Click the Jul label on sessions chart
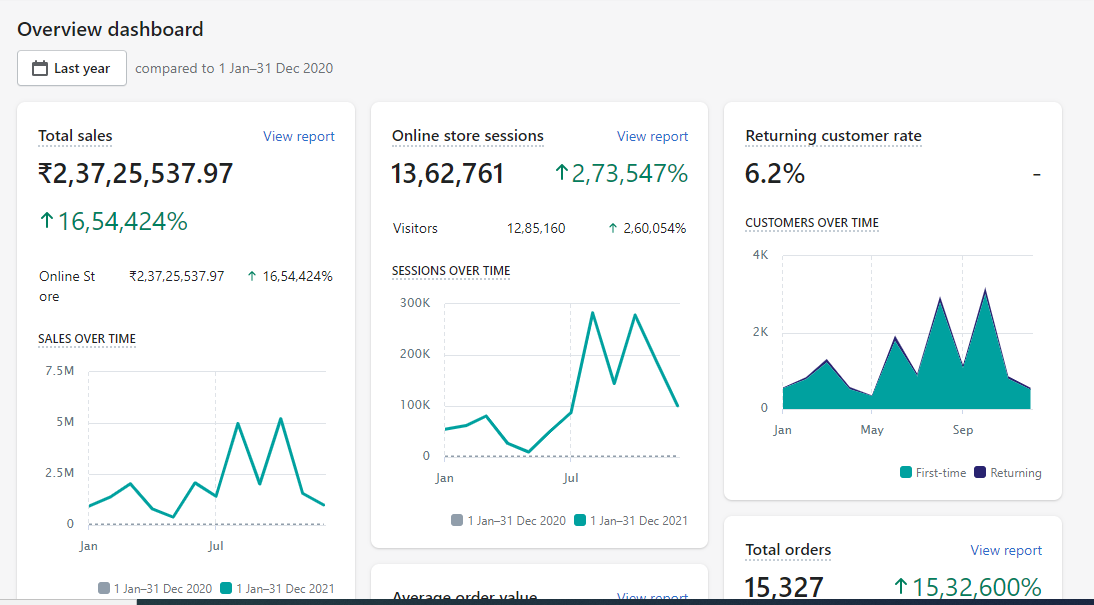This screenshot has height=605, width=1094. (x=571, y=478)
